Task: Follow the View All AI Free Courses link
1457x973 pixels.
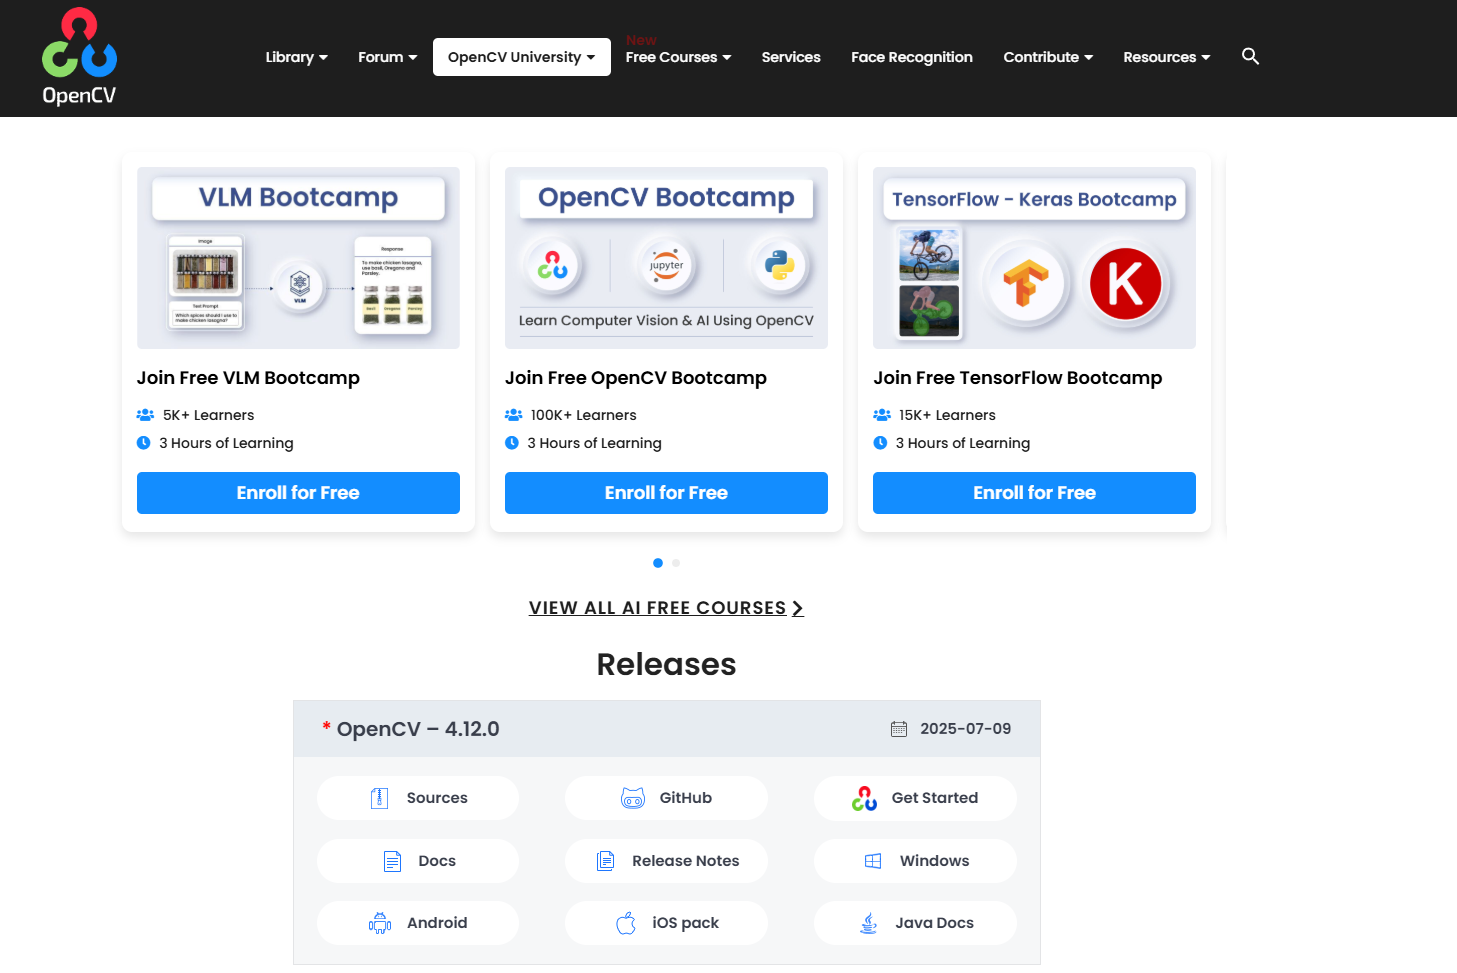Action: click(666, 608)
